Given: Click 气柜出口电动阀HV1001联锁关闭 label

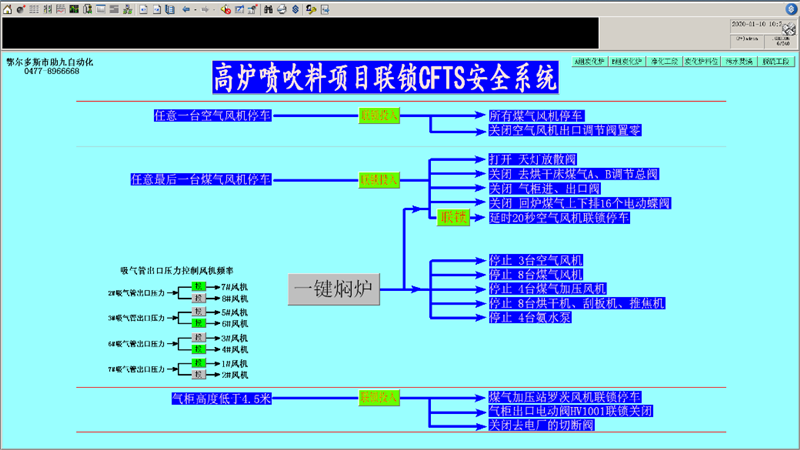Looking at the screenshot, I should [x=570, y=411].
